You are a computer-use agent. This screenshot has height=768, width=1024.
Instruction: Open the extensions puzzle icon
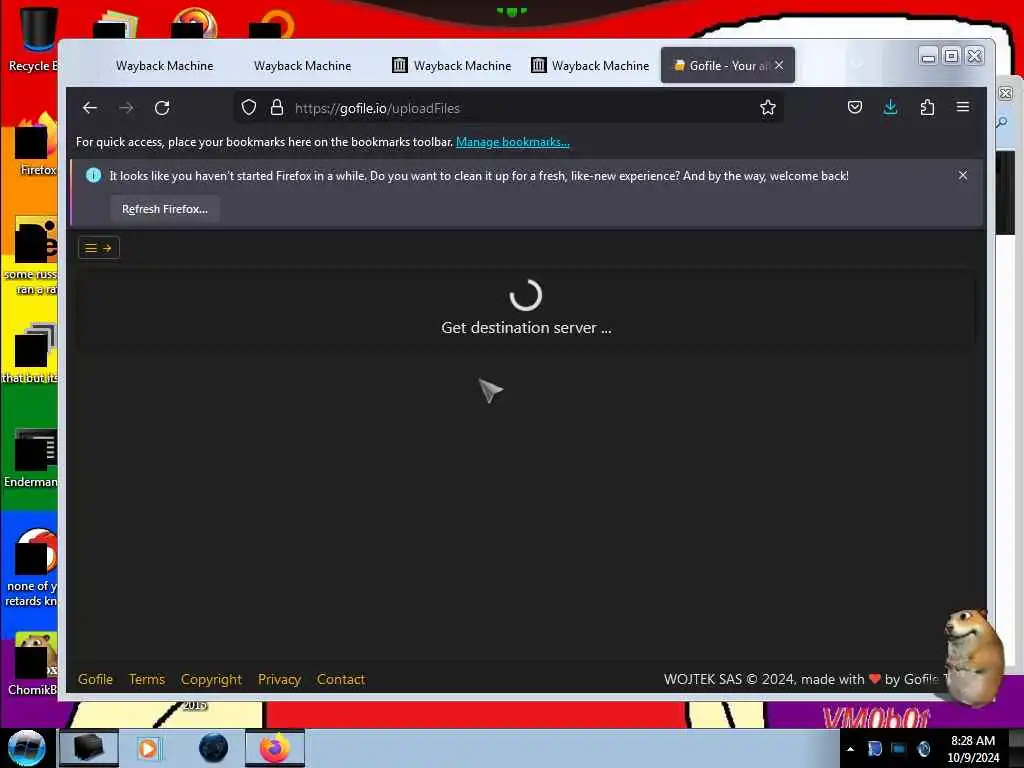(927, 107)
